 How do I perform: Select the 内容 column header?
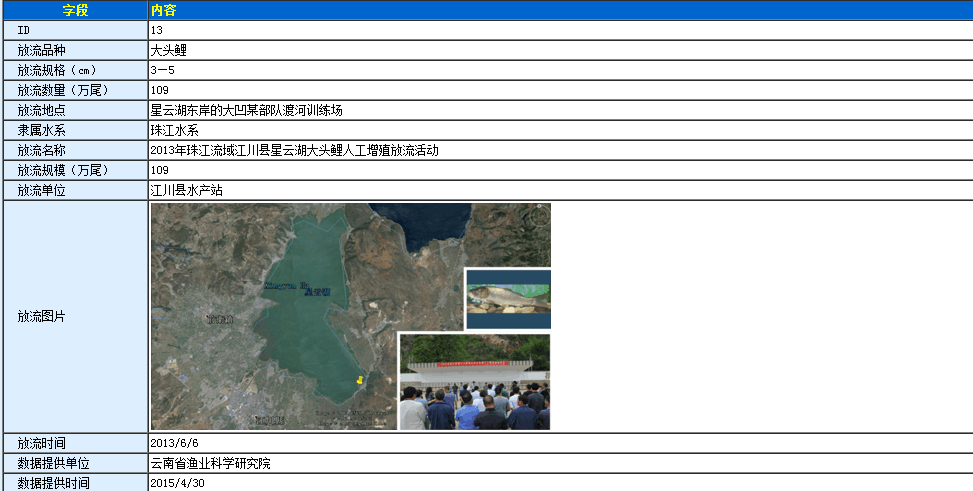(164, 10)
